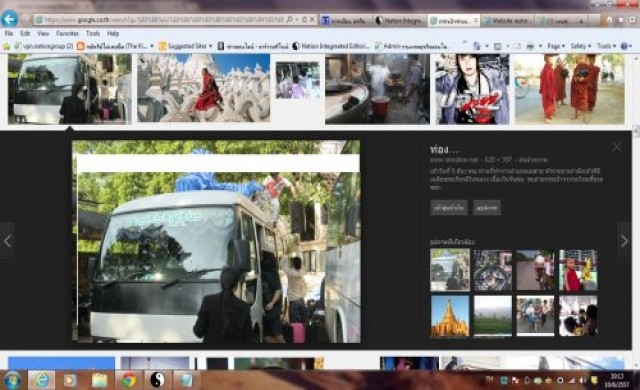Click the printer icon in the command bar

pyautogui.click(x=530, y=46)
